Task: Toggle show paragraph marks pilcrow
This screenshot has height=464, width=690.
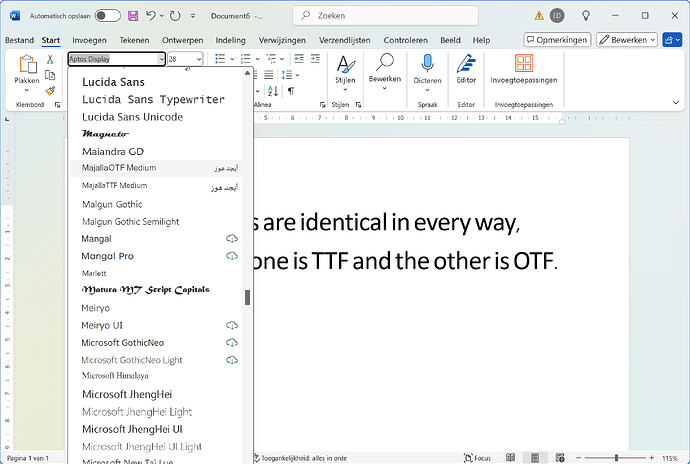Action: click(x=290, y=91)
